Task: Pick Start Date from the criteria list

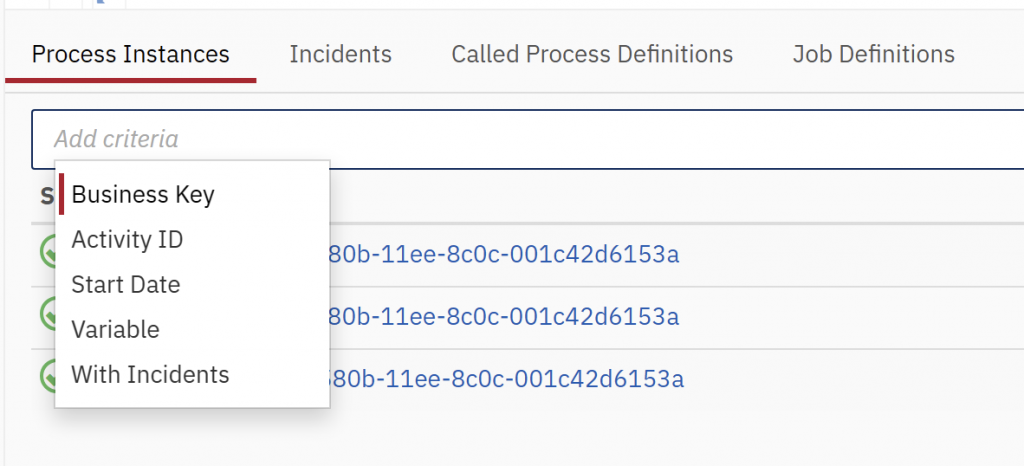Action: pyautogui.click(x=126, y=285)
